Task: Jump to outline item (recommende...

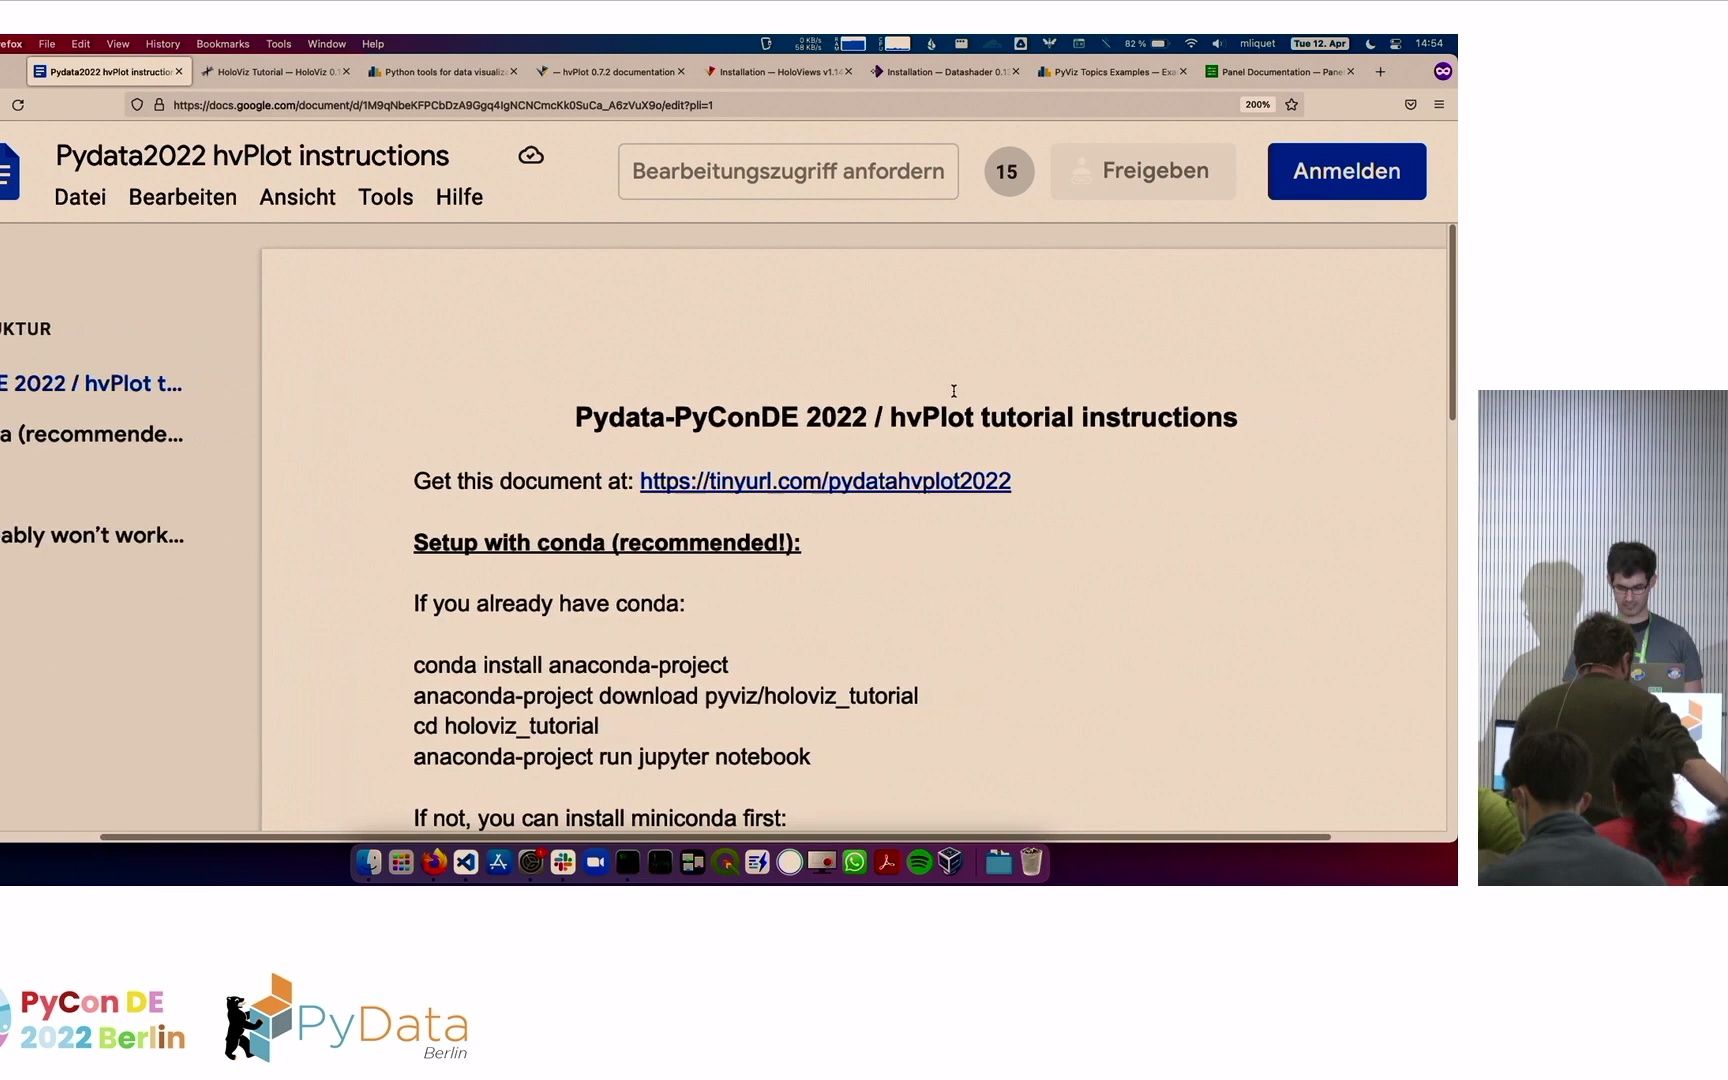Action: (92, 435)
